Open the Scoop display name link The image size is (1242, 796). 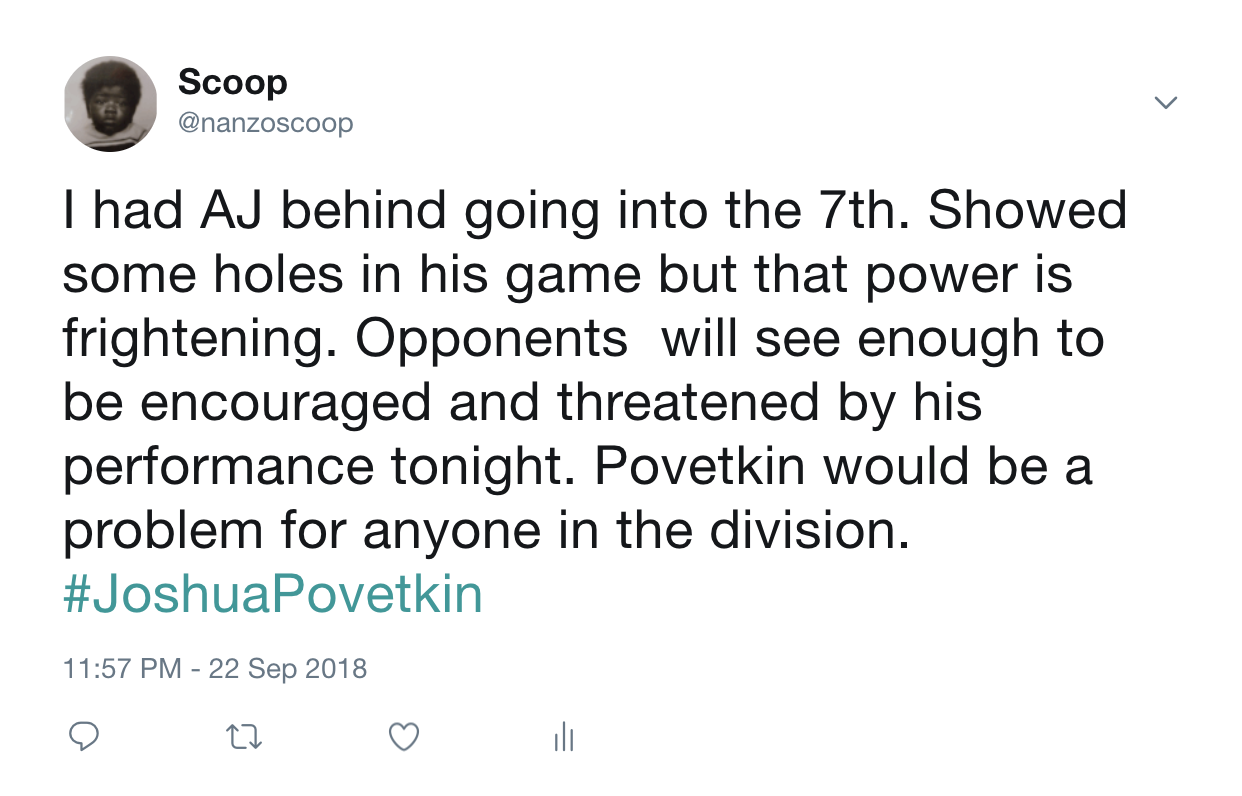pyautogui.click(x=232, y=82)
